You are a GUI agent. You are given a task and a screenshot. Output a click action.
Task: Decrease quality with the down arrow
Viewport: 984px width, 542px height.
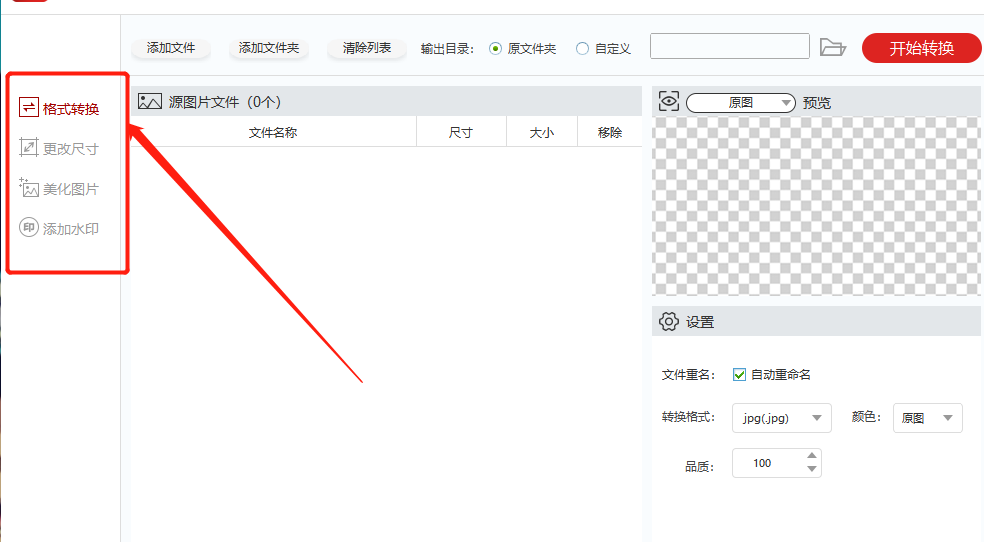812,469
